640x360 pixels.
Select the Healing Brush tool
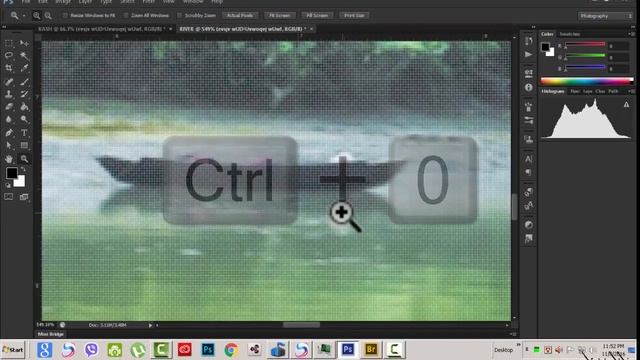coord(9,81)
